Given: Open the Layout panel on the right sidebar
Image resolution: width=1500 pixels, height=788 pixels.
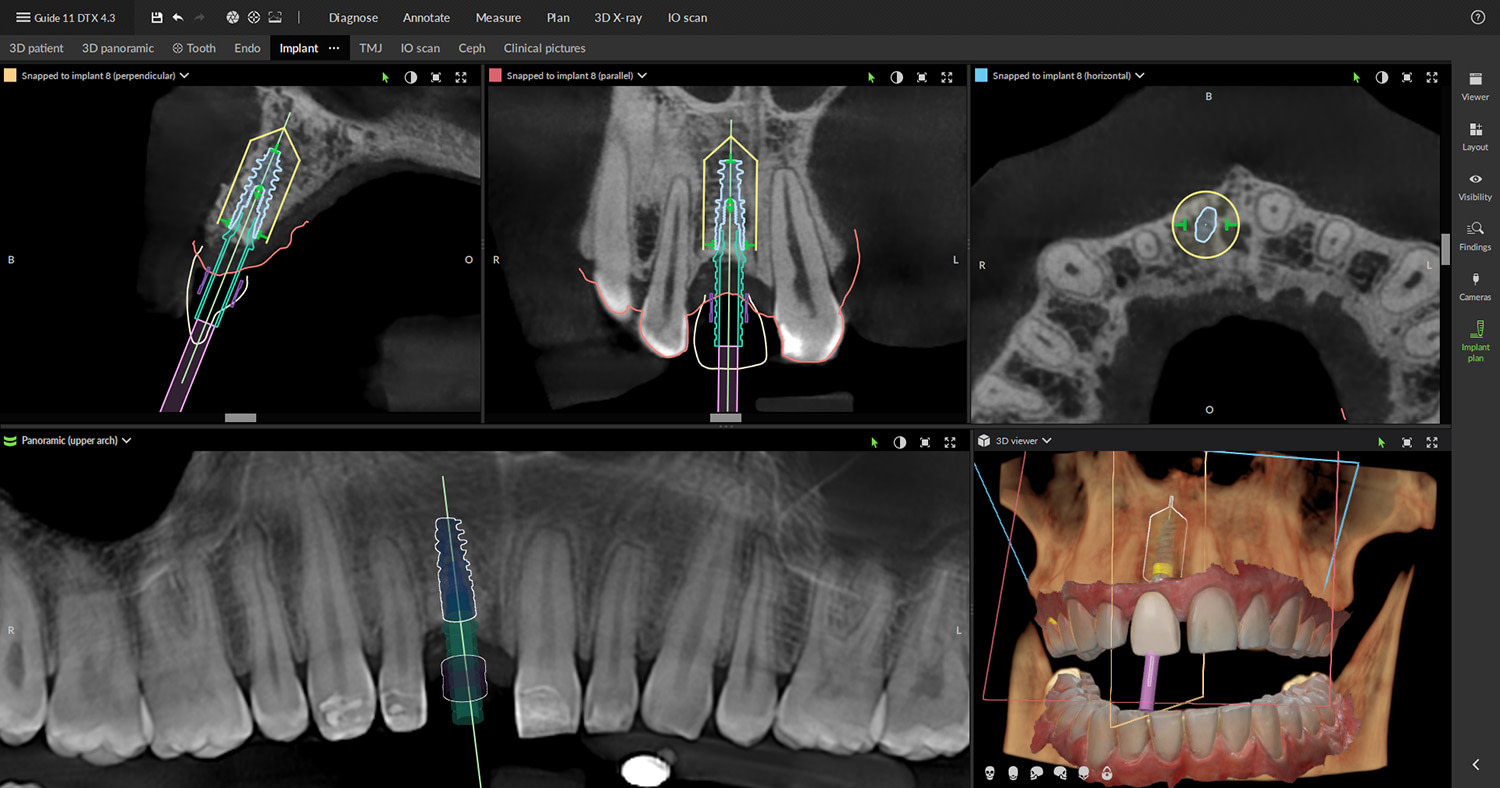Looking at the screenshot, I should 1474,136.
